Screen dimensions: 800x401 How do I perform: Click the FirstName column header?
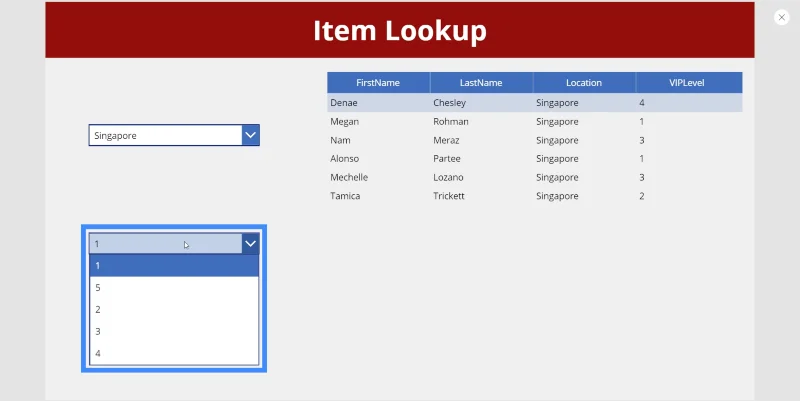click(x=378, y=83)
